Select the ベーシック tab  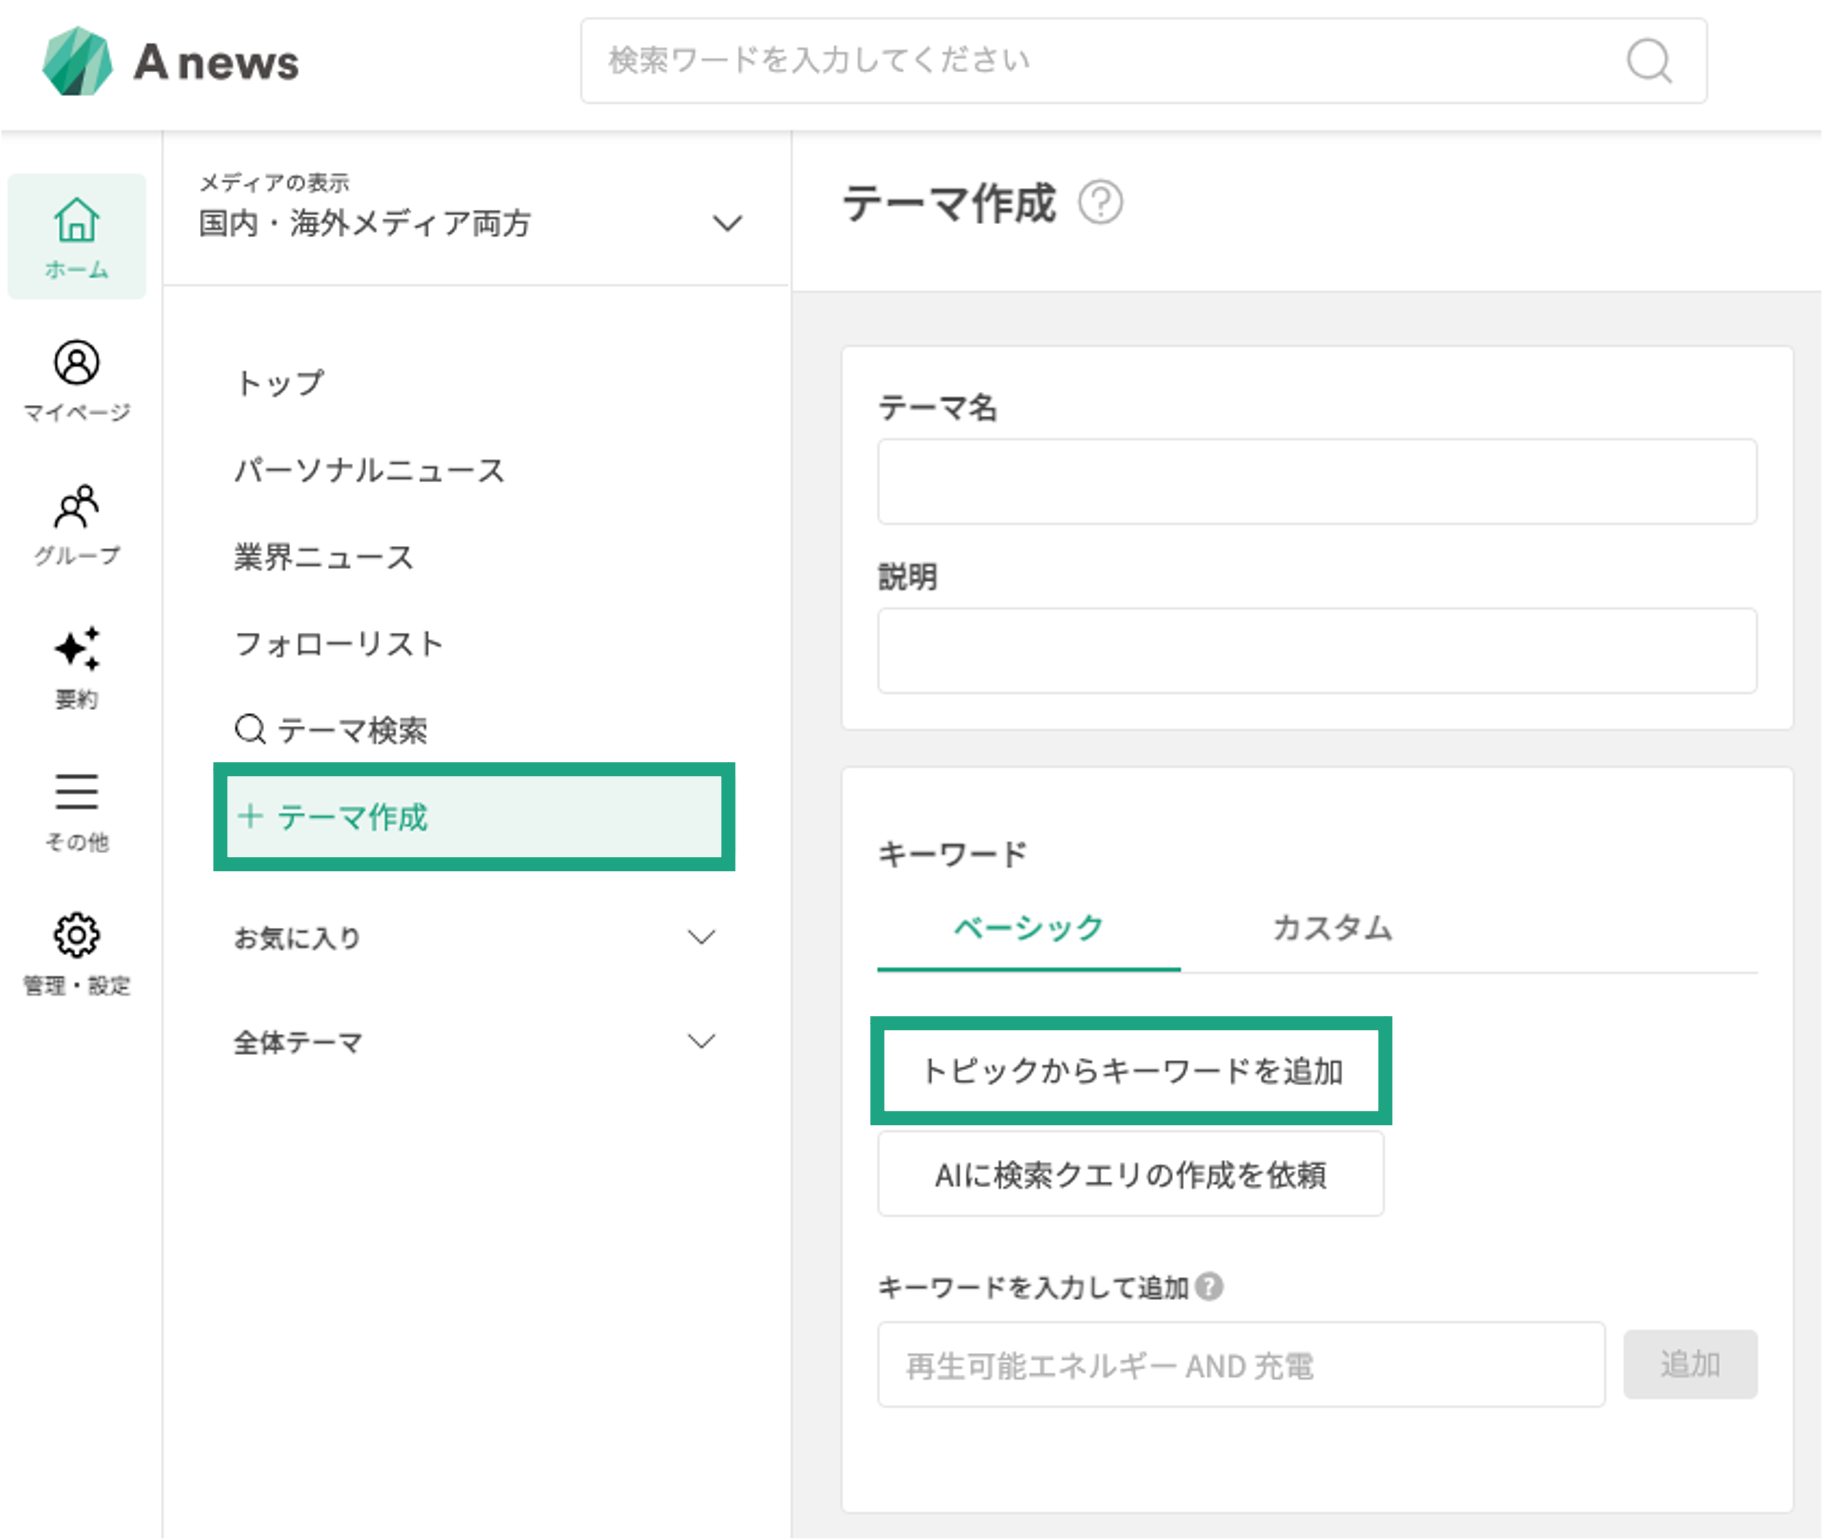(1028, 928)
